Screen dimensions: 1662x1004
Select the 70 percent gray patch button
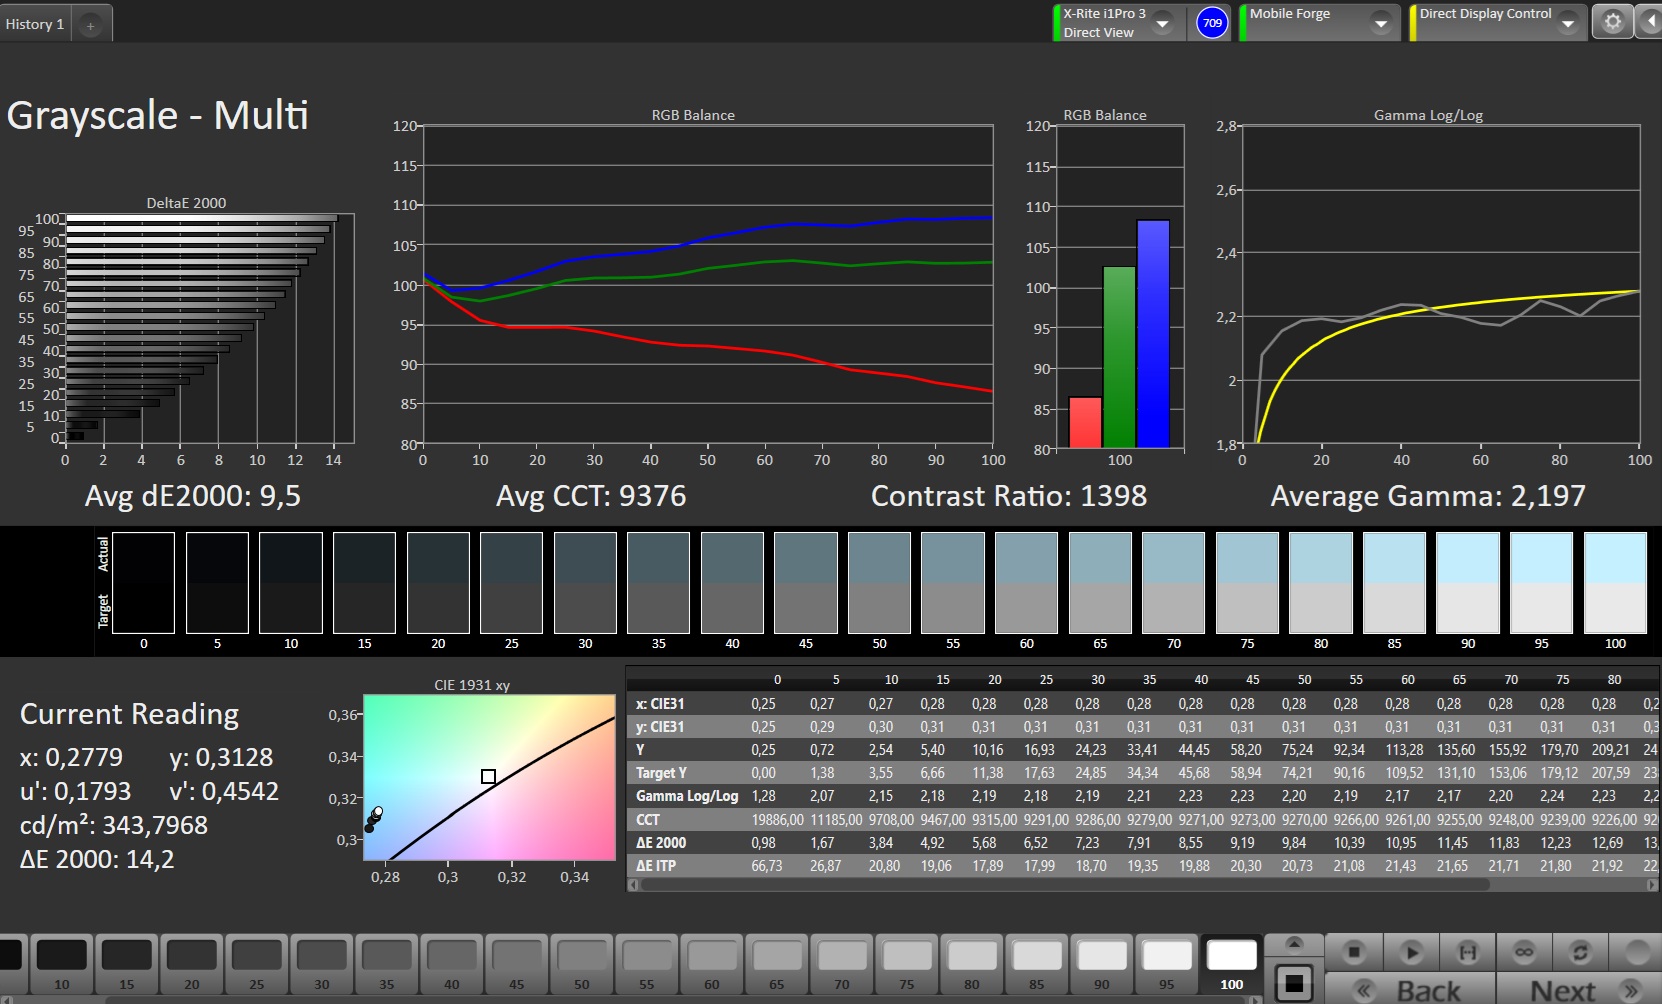click(842, 965)
